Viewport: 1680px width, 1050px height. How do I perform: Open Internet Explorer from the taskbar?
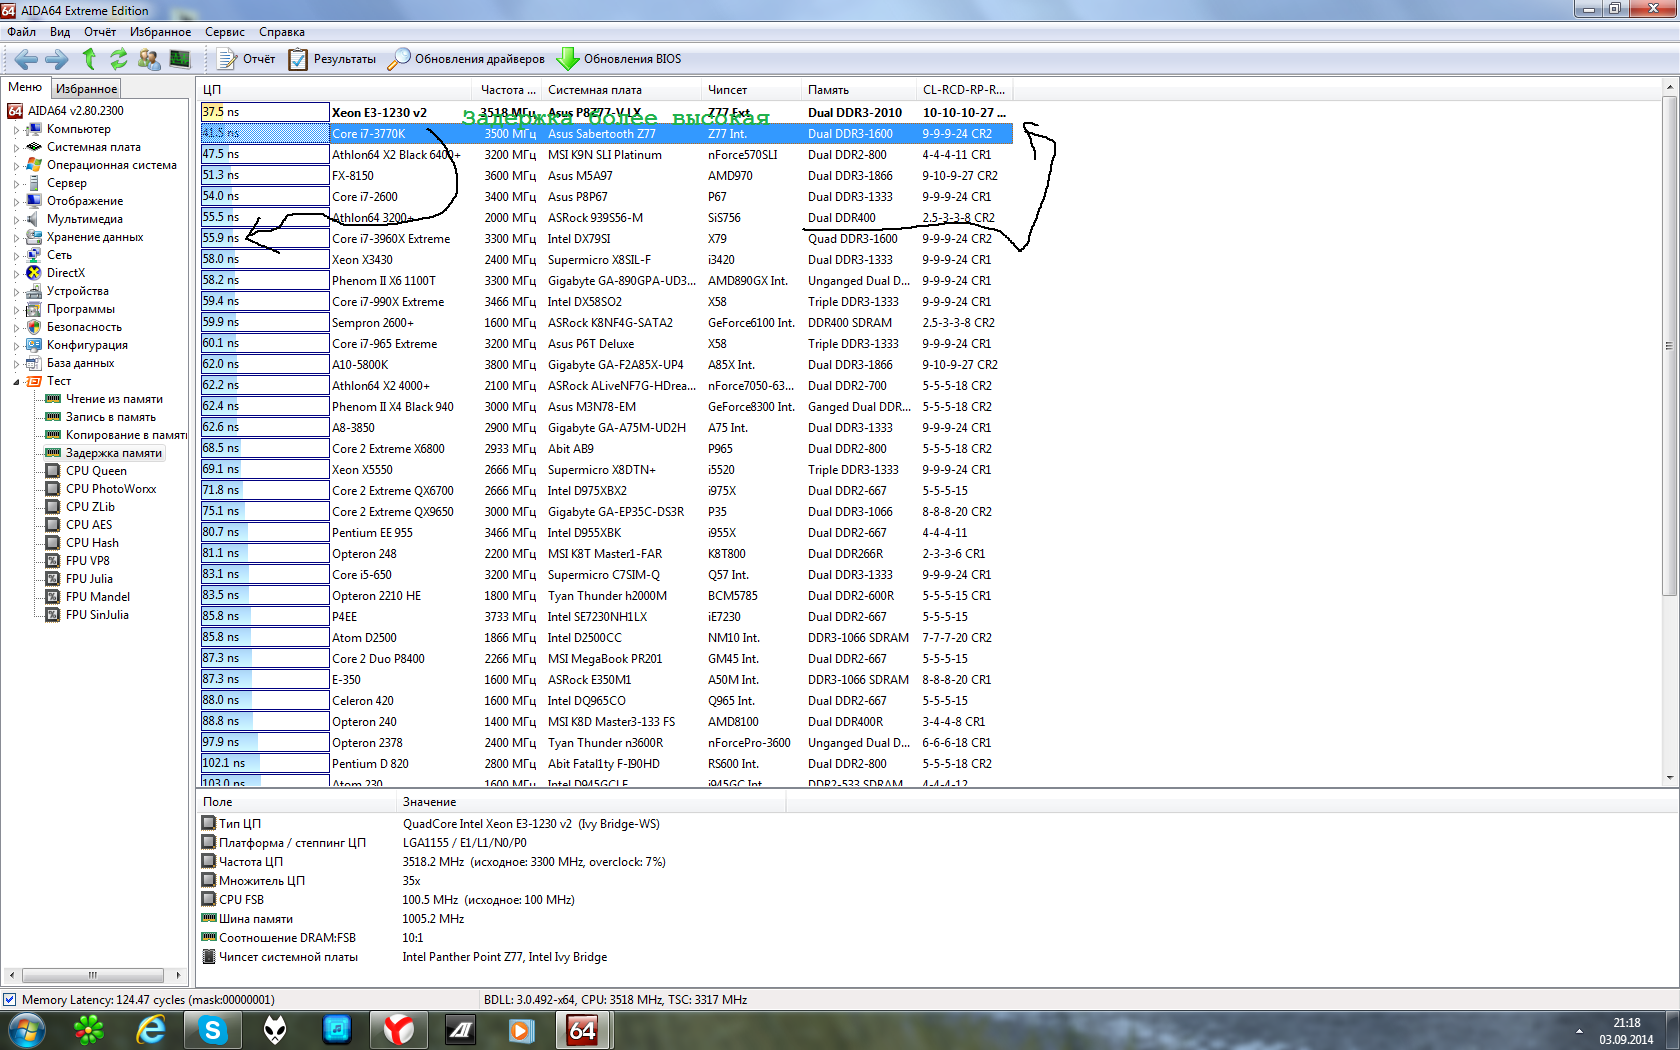[151, 1030]
